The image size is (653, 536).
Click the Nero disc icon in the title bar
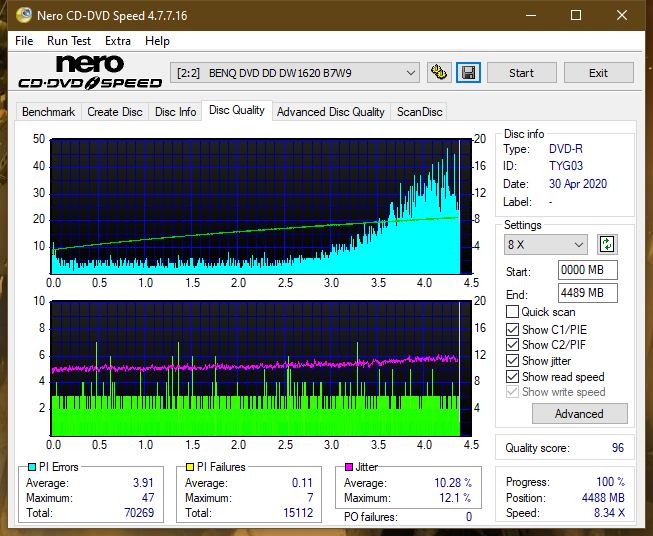[24, 15]
